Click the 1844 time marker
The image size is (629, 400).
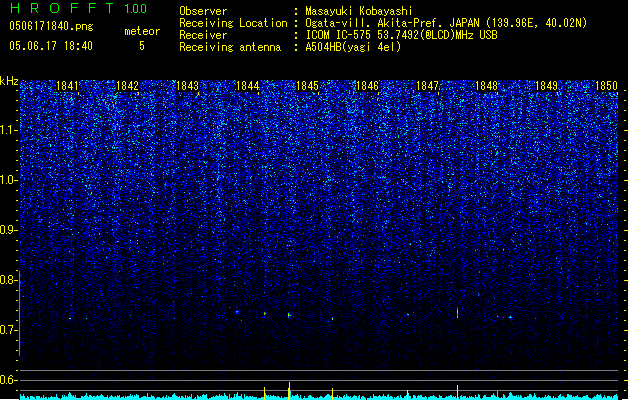[248, 86]
